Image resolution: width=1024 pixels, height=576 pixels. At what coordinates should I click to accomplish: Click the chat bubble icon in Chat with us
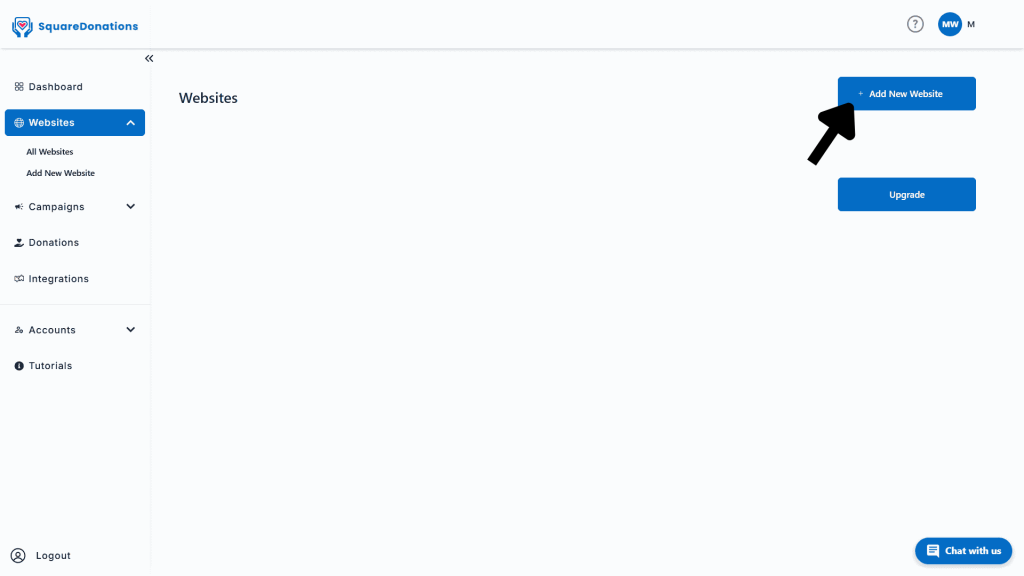[933, 551]
